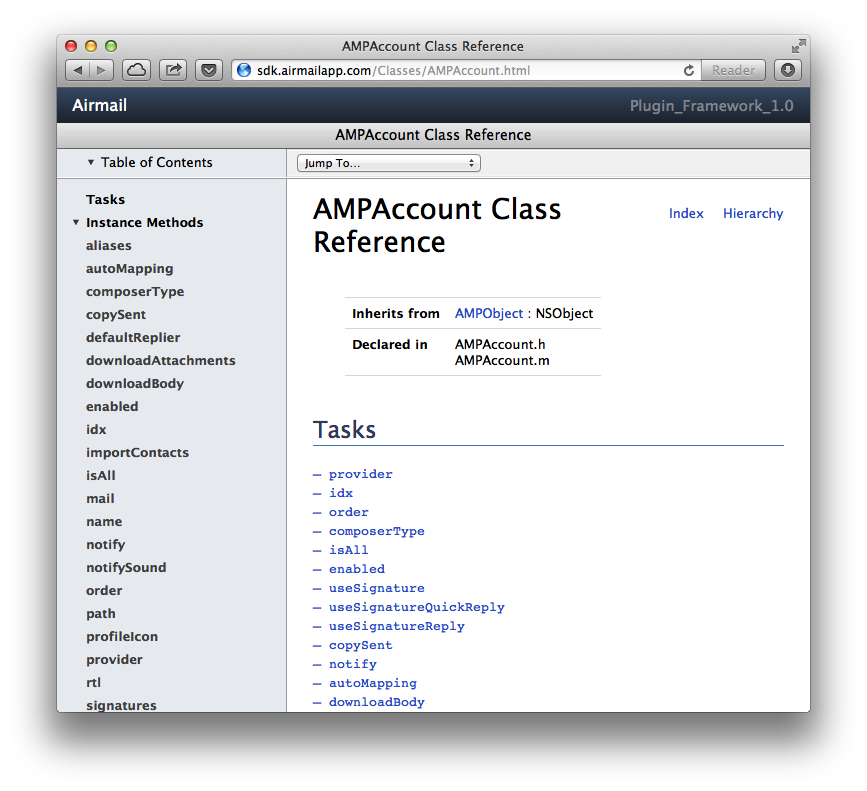The width and height of the screenshot is (867, 791).
Task: Open the useSignatureQuickReply task link
Action: click(x=416, y=607)
